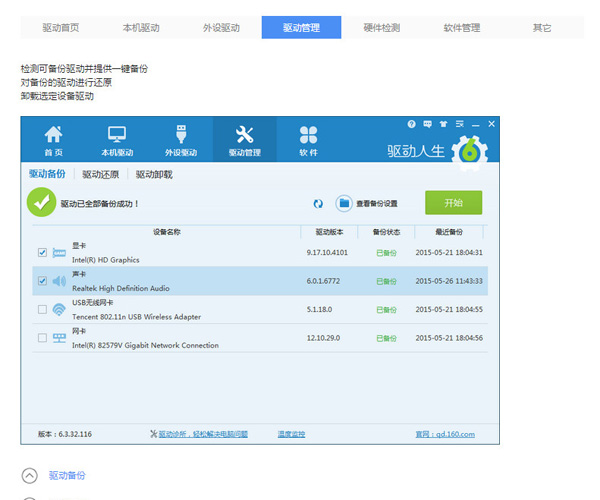
Task: Click the 版本: 6.3.32.116 version text
Action: (x=65, y=434)
